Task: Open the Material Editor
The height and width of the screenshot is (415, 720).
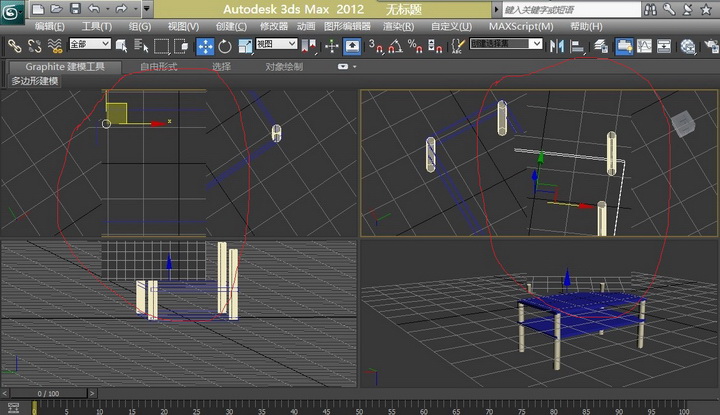Action: click(688, 46)
